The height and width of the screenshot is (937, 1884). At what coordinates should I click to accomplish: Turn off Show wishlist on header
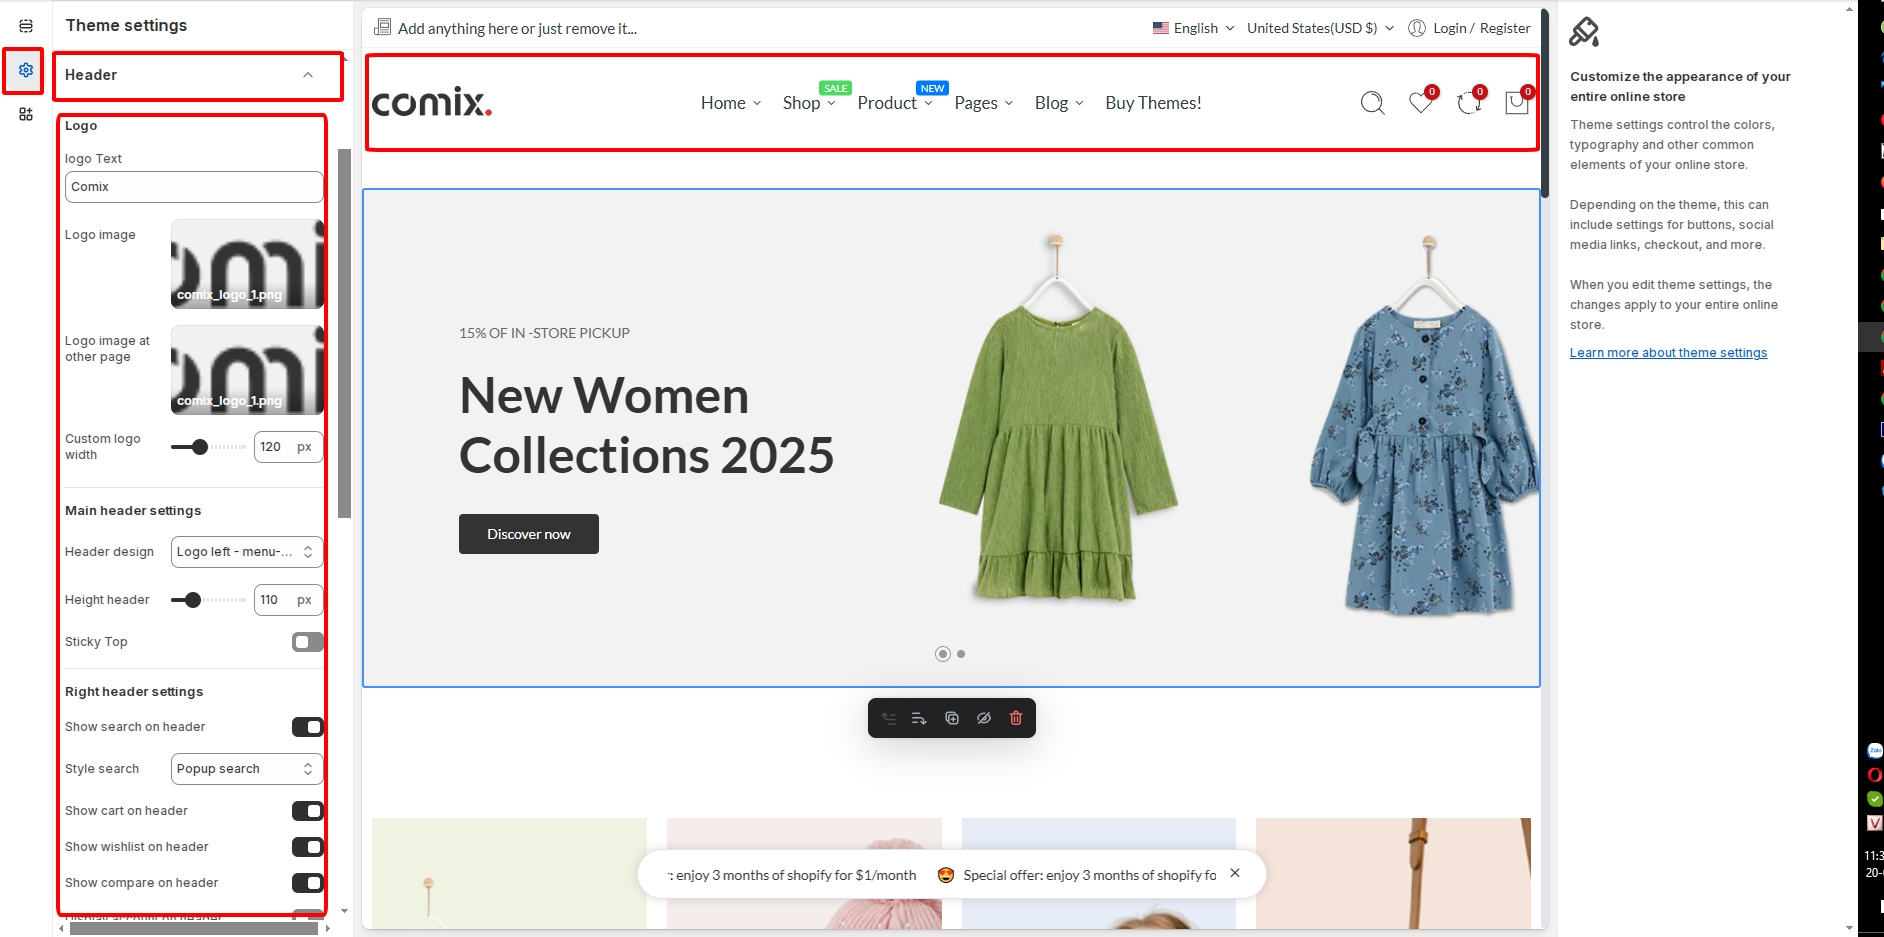pos(307,847)
